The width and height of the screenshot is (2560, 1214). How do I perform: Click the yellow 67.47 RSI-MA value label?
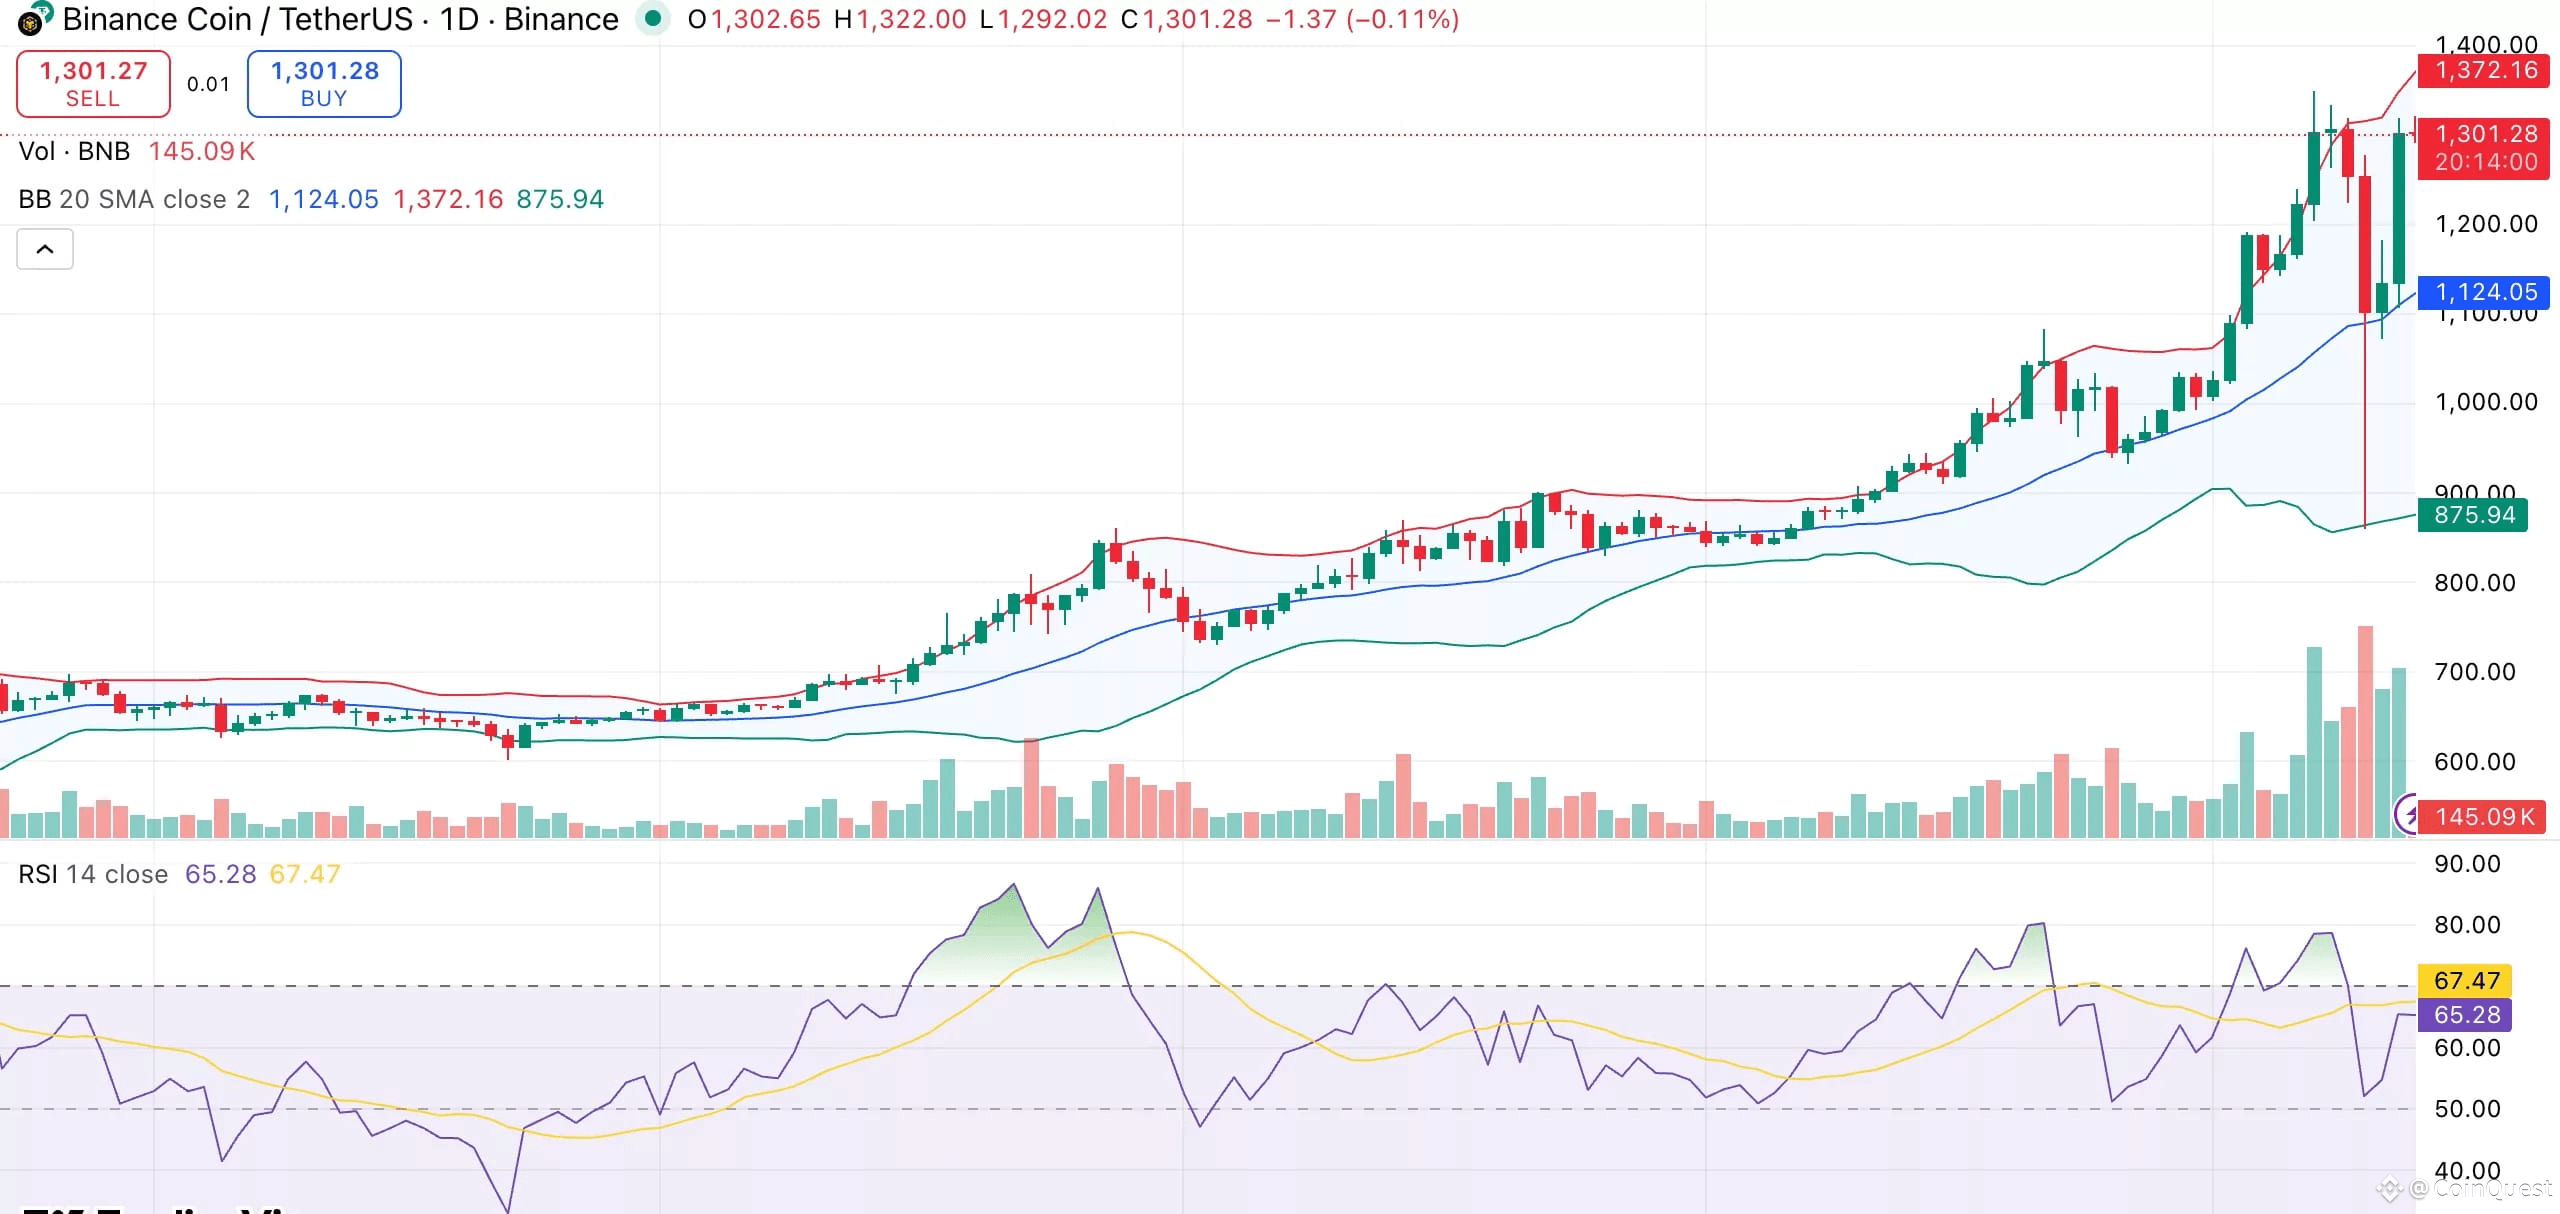click(x=2464, y=980)
